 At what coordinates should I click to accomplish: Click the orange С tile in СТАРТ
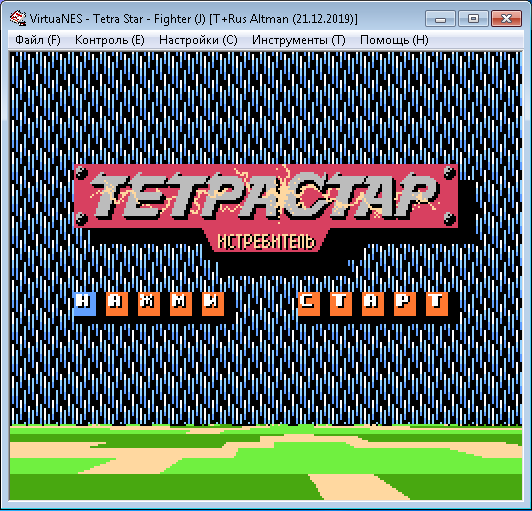coord(308,304)
